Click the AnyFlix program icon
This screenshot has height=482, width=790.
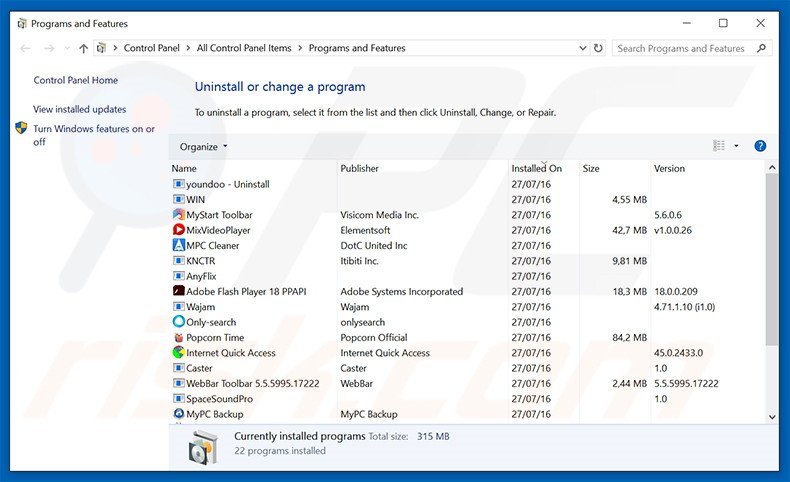(178, 276)
